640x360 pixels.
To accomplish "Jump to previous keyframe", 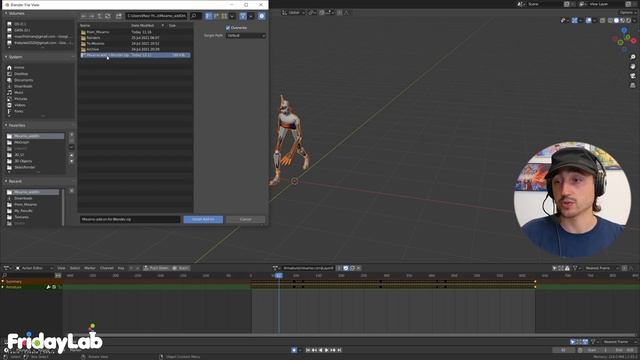I will 314,350.
